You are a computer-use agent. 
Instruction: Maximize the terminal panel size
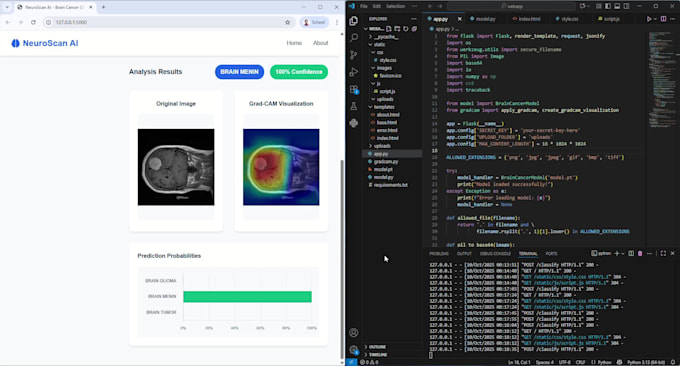coord(663,253)
